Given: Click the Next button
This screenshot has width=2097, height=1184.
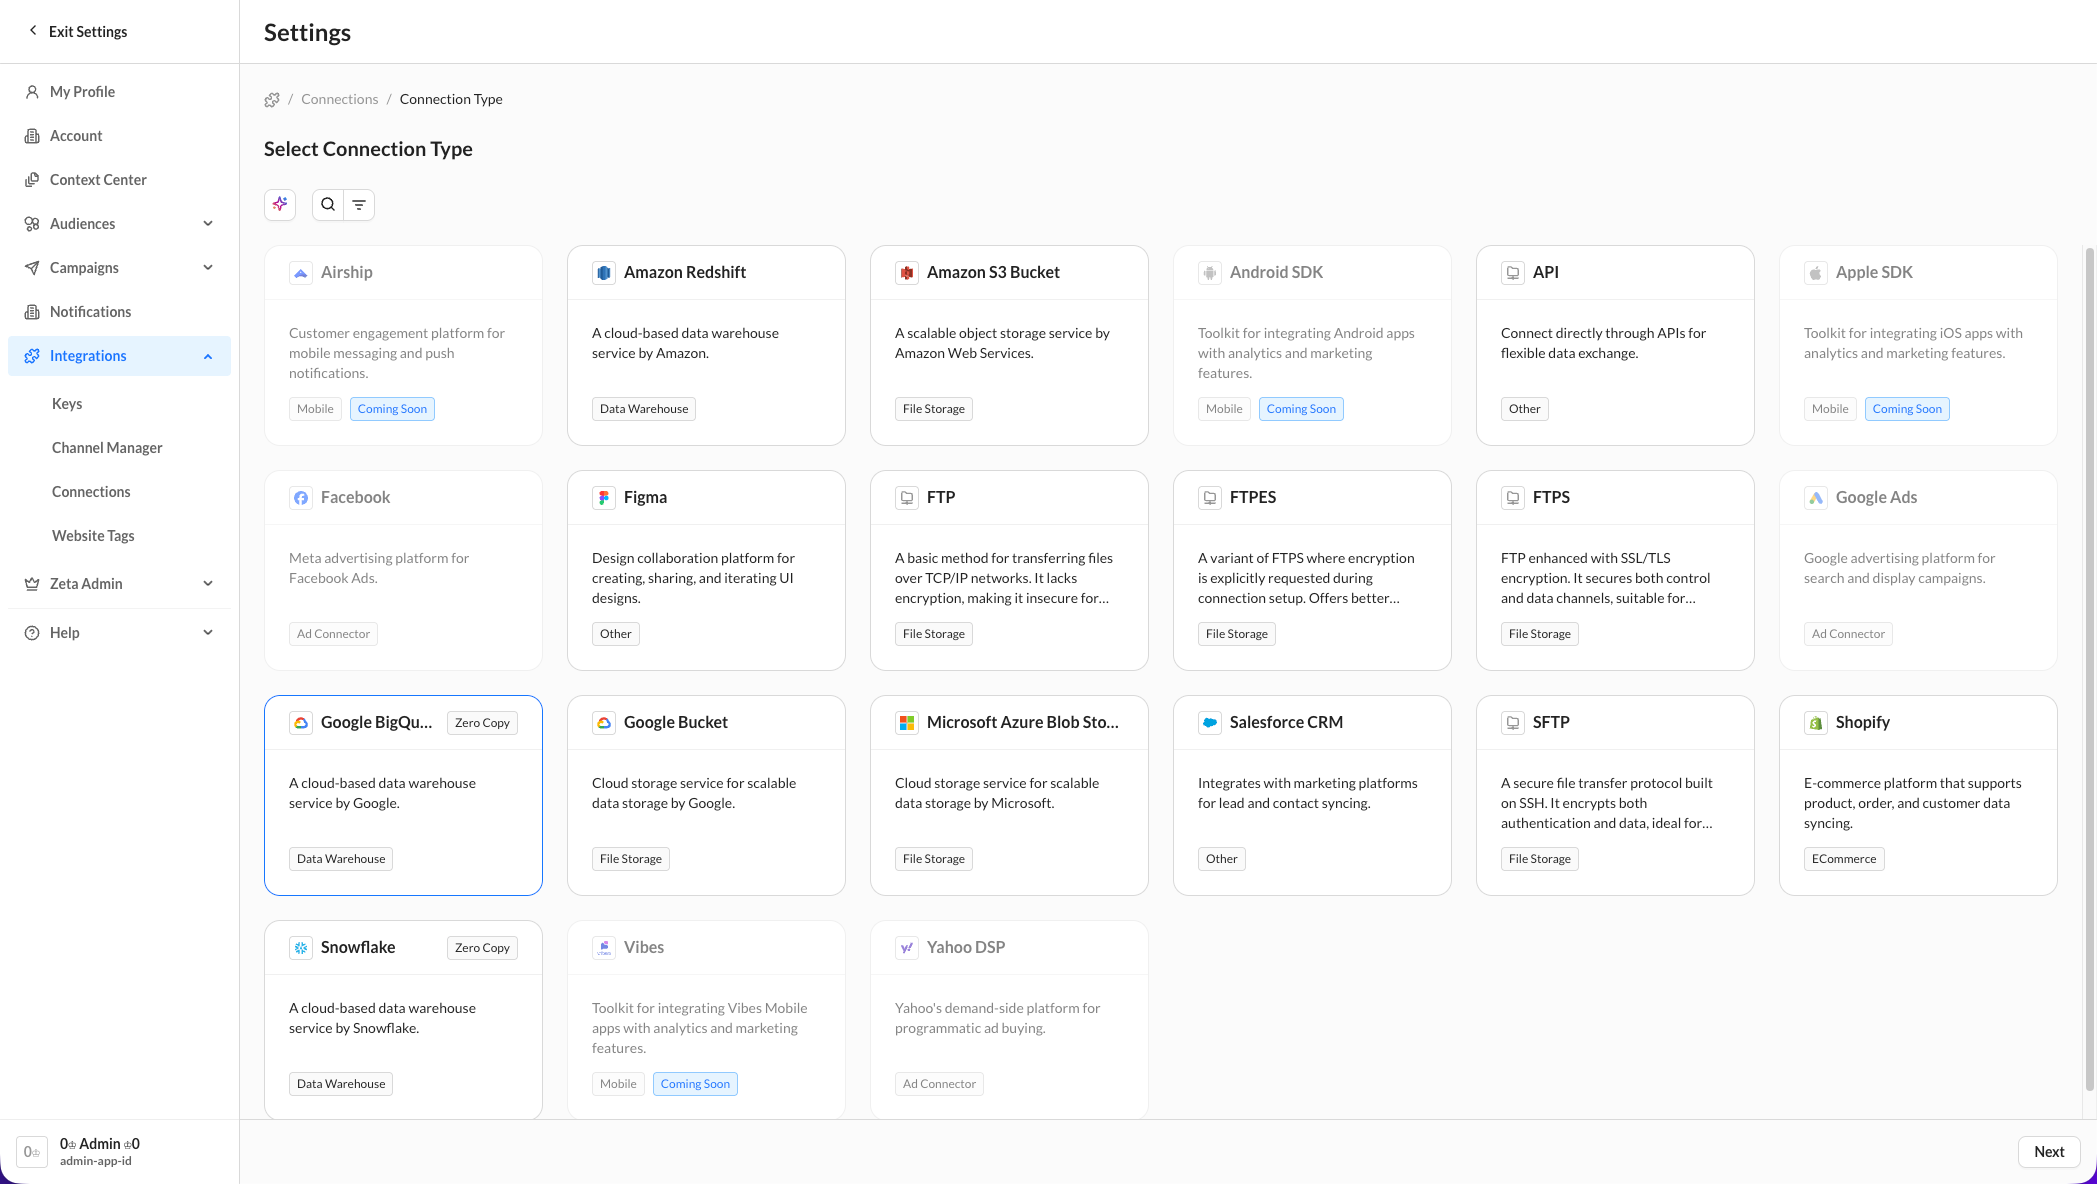Looking at the screenshot, I should click(2049, 1152).
